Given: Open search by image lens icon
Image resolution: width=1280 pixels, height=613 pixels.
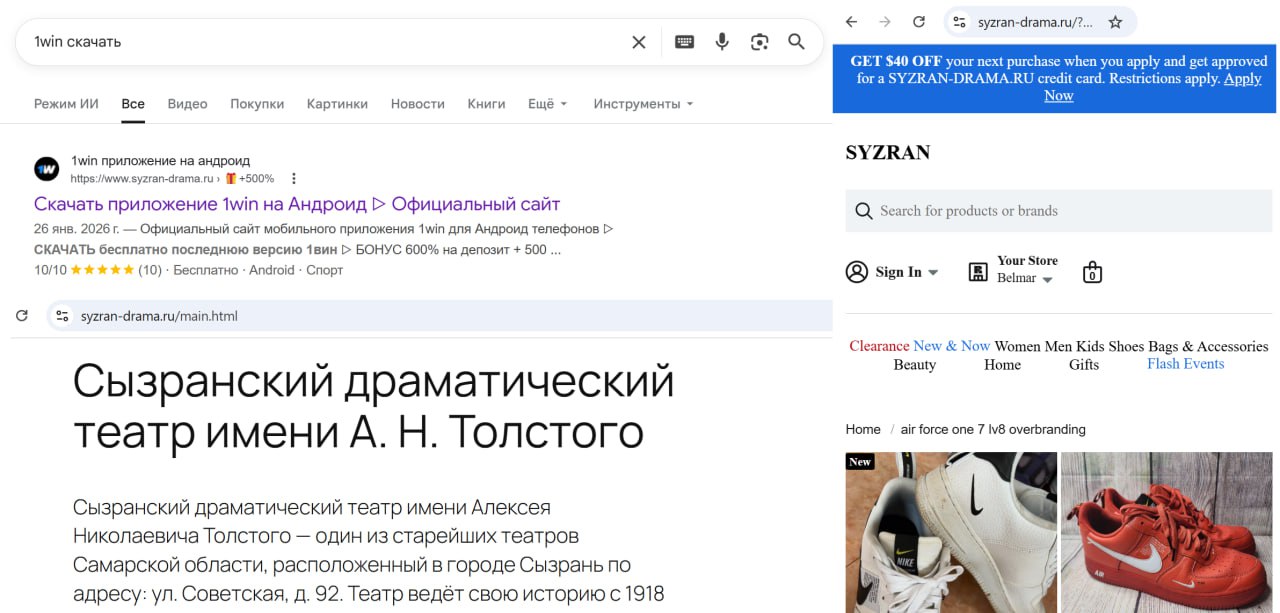Looking at the screenshot, I should [759, 42].
